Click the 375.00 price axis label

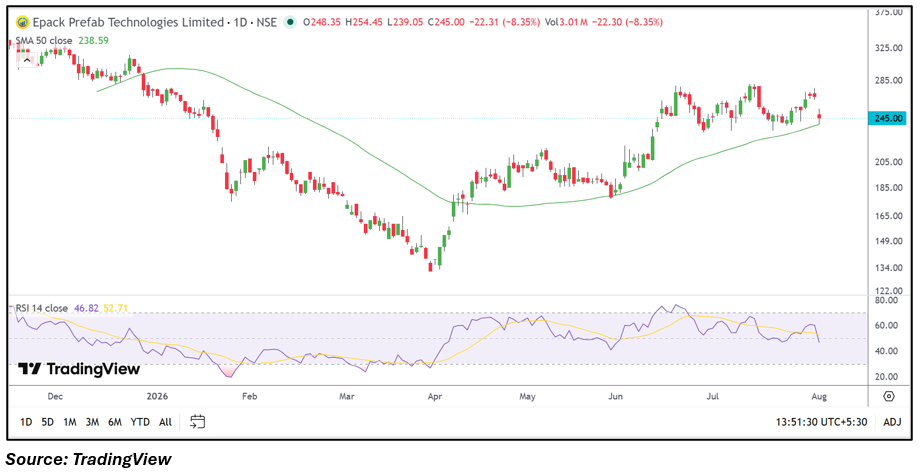pos(889,12)
